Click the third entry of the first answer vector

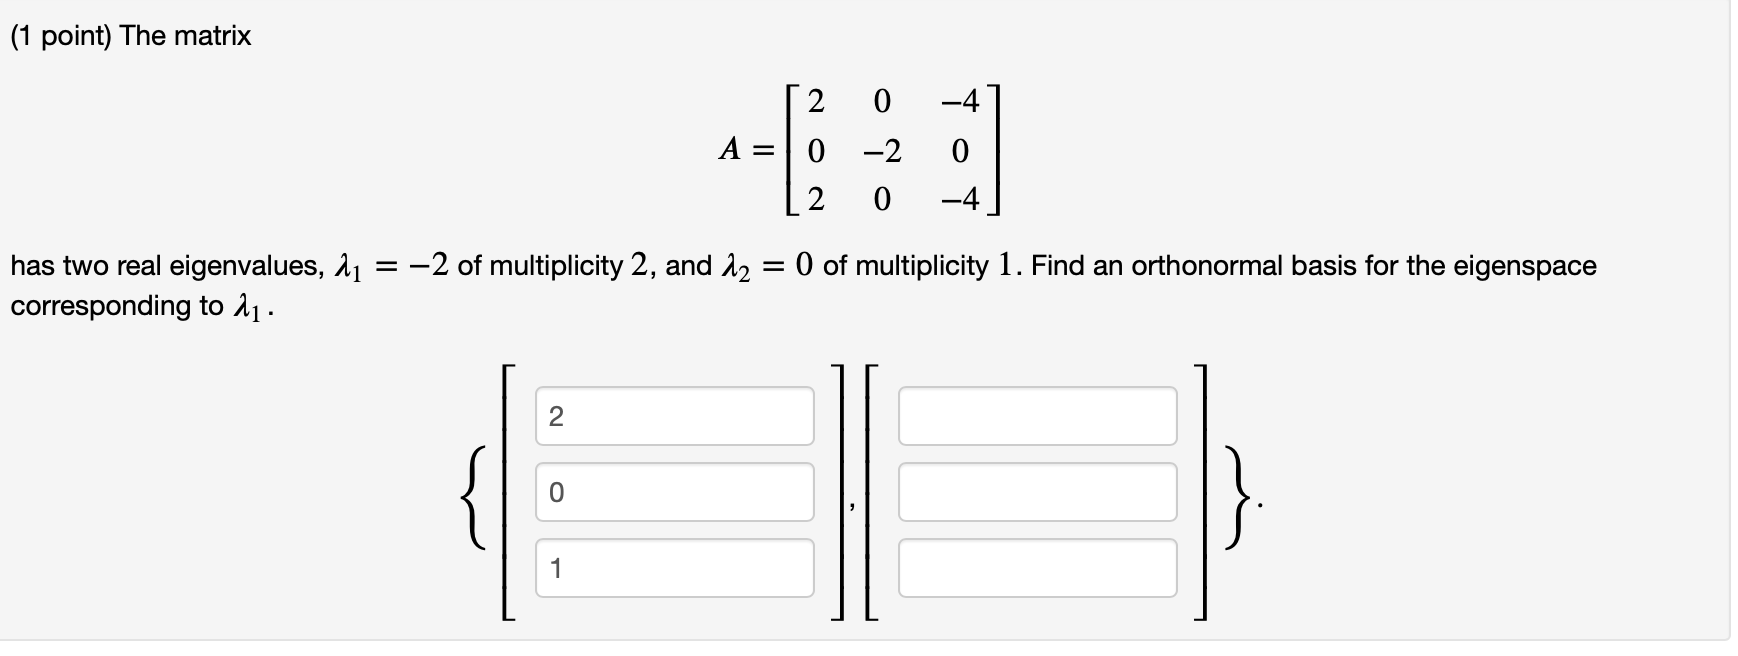pyautogui.click(x=674, y=568)
